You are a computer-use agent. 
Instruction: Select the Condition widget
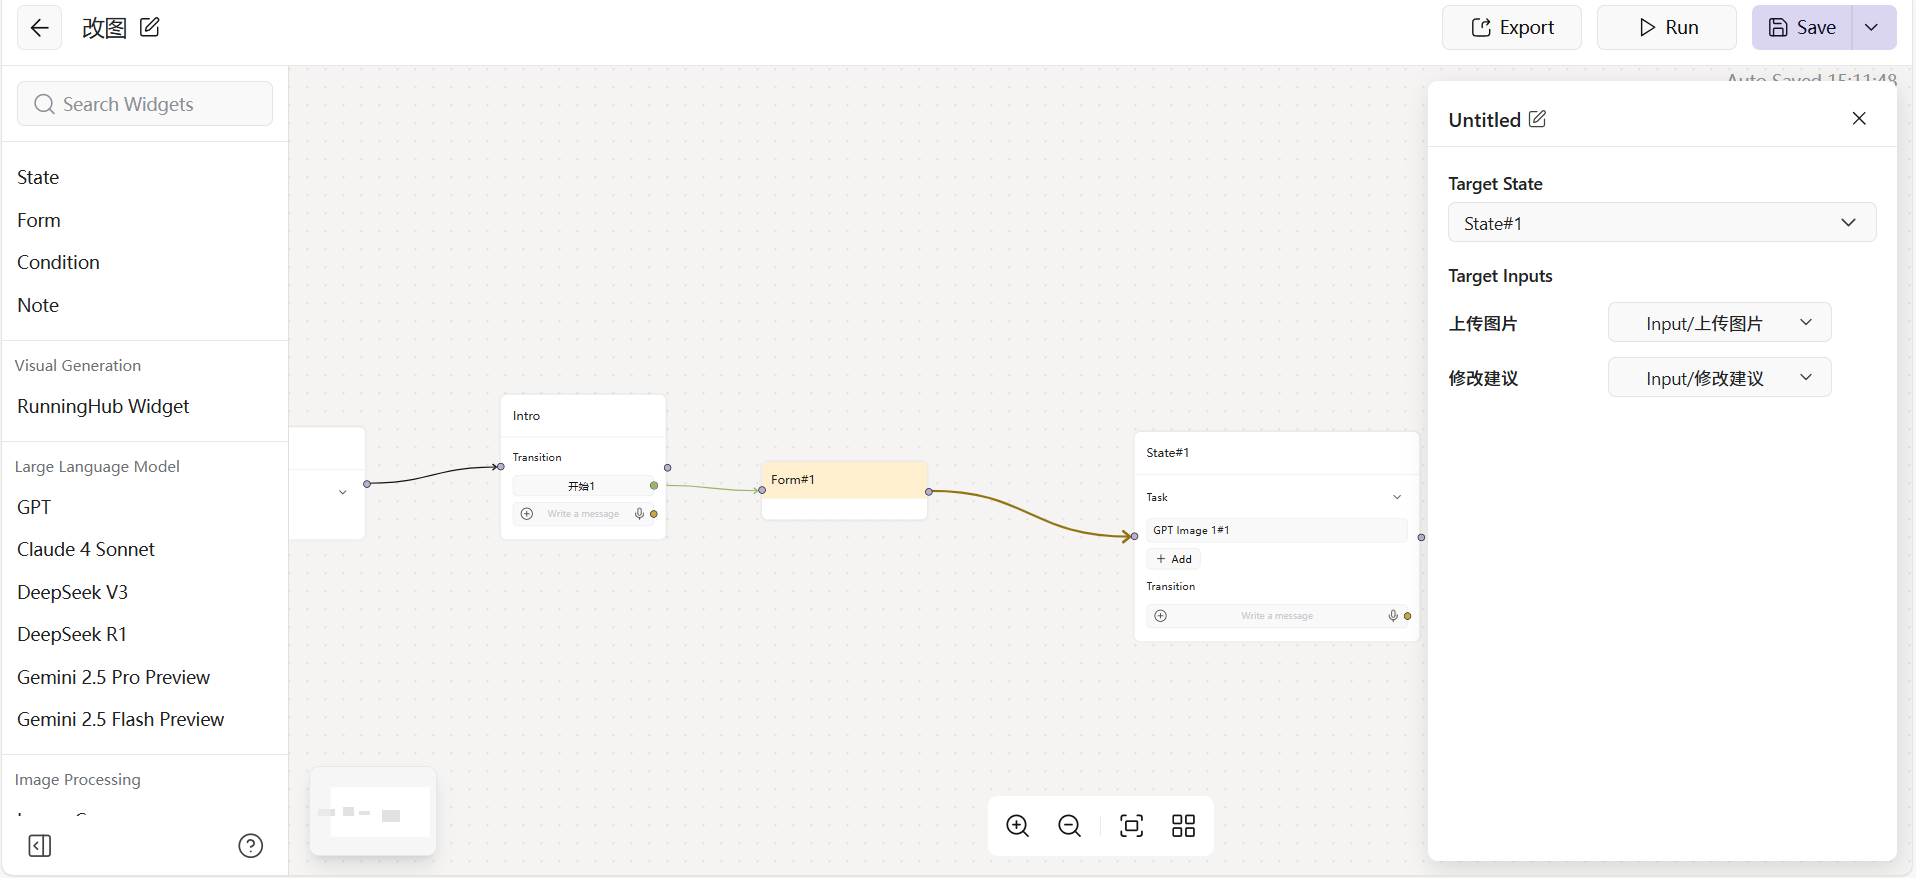point(58,262)
